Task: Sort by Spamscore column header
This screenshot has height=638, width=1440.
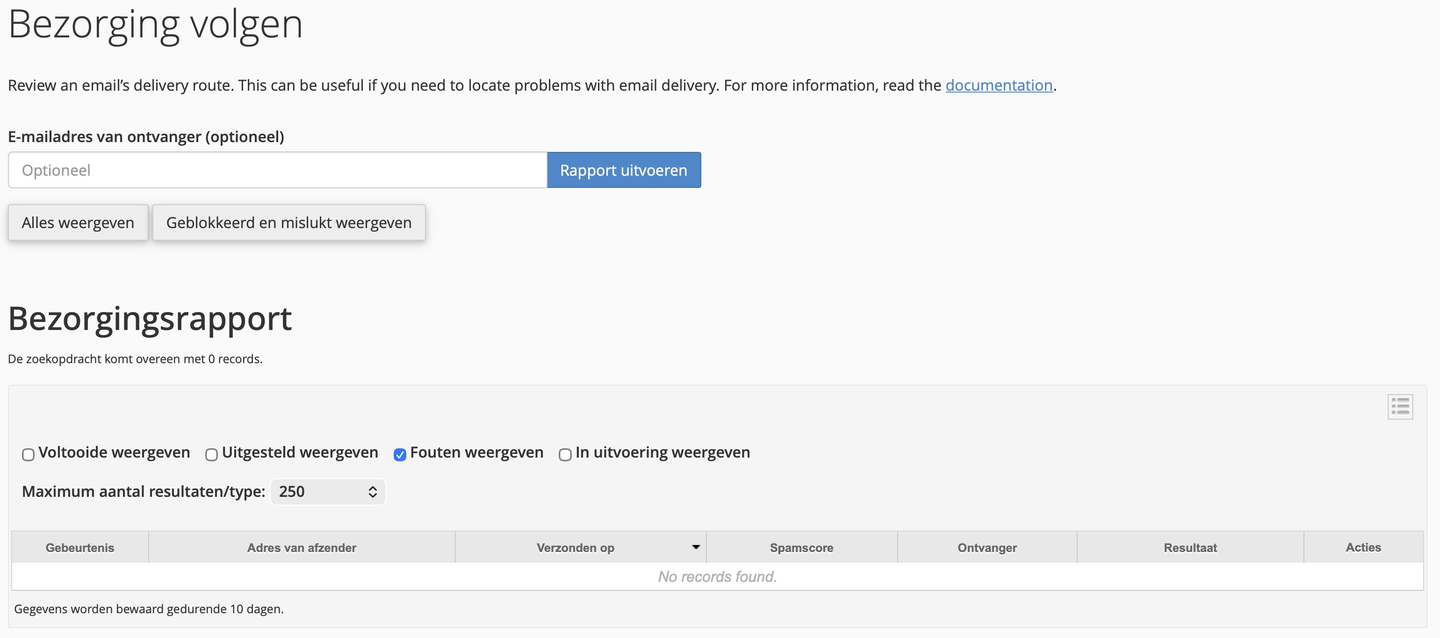Action: [802, 547]
